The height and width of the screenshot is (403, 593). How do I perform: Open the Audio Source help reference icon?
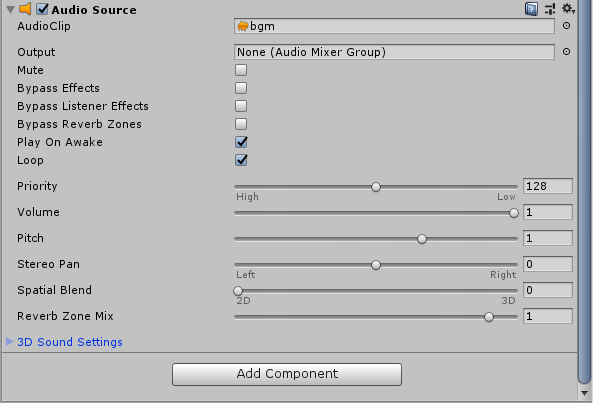coord(531,9)
